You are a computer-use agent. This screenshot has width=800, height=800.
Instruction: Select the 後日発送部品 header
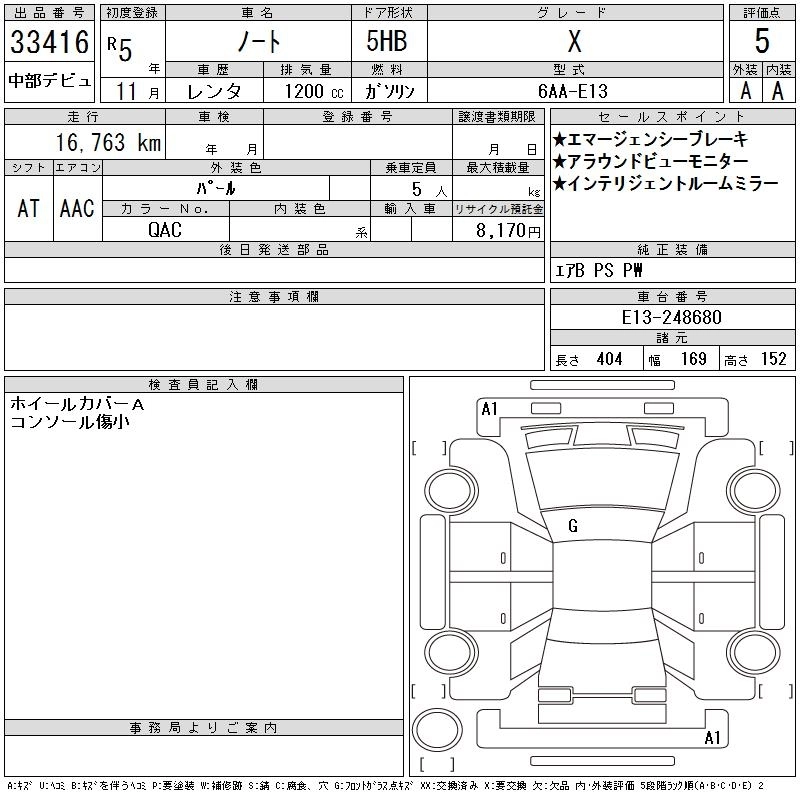274,249
